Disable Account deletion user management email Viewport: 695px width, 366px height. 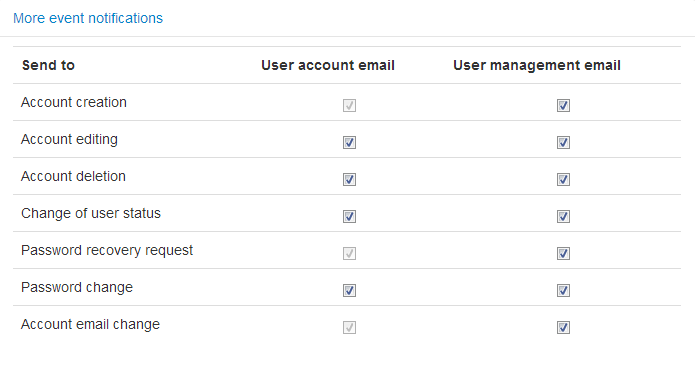pos(563,179)
